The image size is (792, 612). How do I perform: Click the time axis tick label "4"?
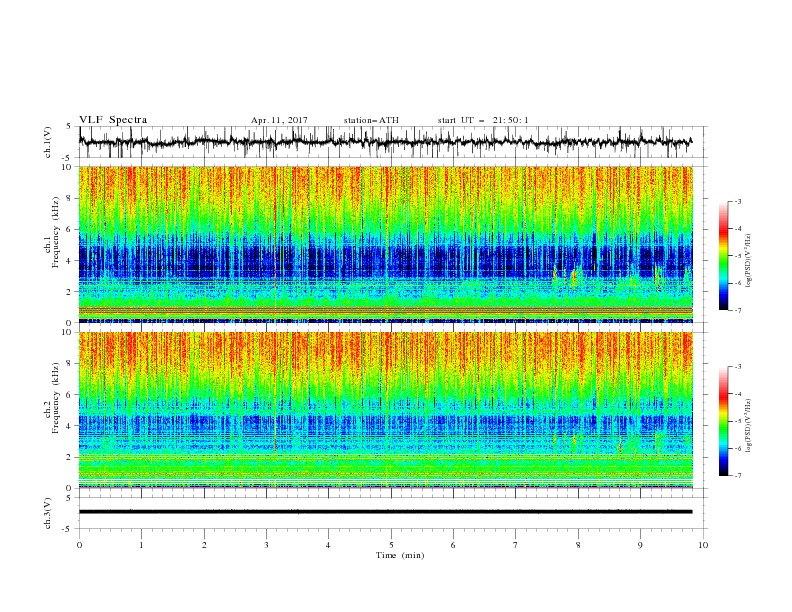point(328,545)
